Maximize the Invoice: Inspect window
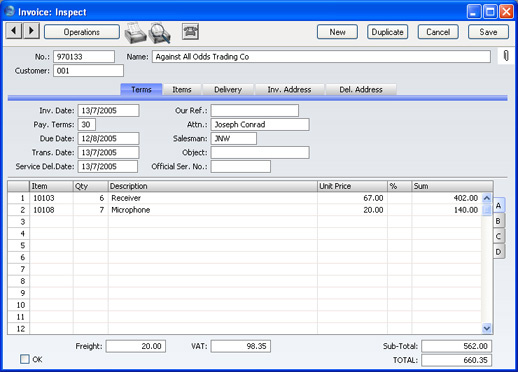Image resolution: width=518 pixels, height=372 pixels. [x=490, y=12]
